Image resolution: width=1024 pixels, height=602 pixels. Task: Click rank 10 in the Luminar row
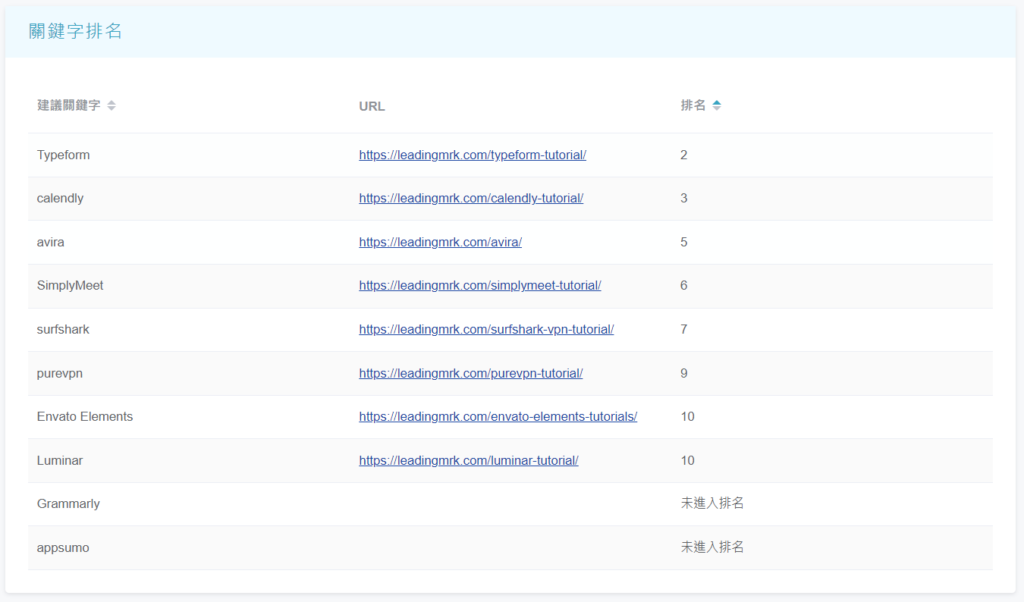click(687, 460)
